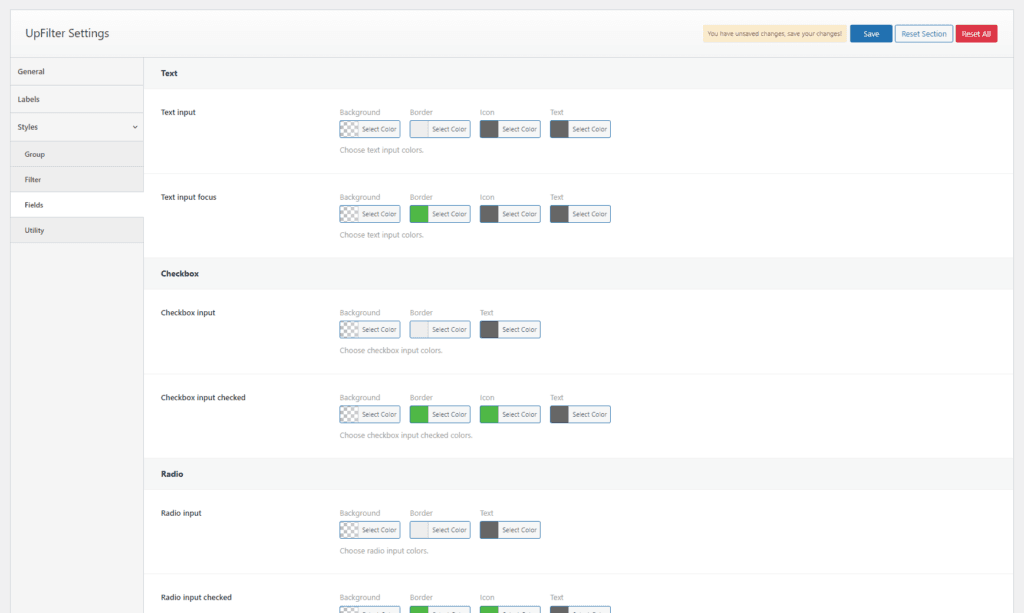Pick Checkbox input checked Border color
Screen dimensions: 1024x613
439,414
